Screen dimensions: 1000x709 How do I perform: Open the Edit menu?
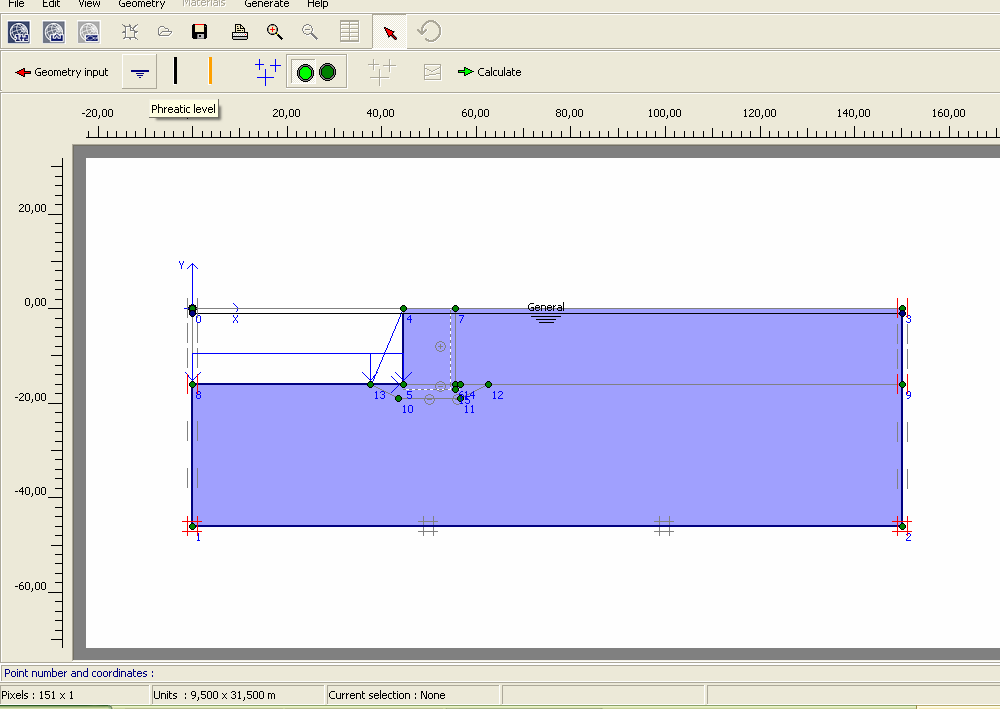51,3
